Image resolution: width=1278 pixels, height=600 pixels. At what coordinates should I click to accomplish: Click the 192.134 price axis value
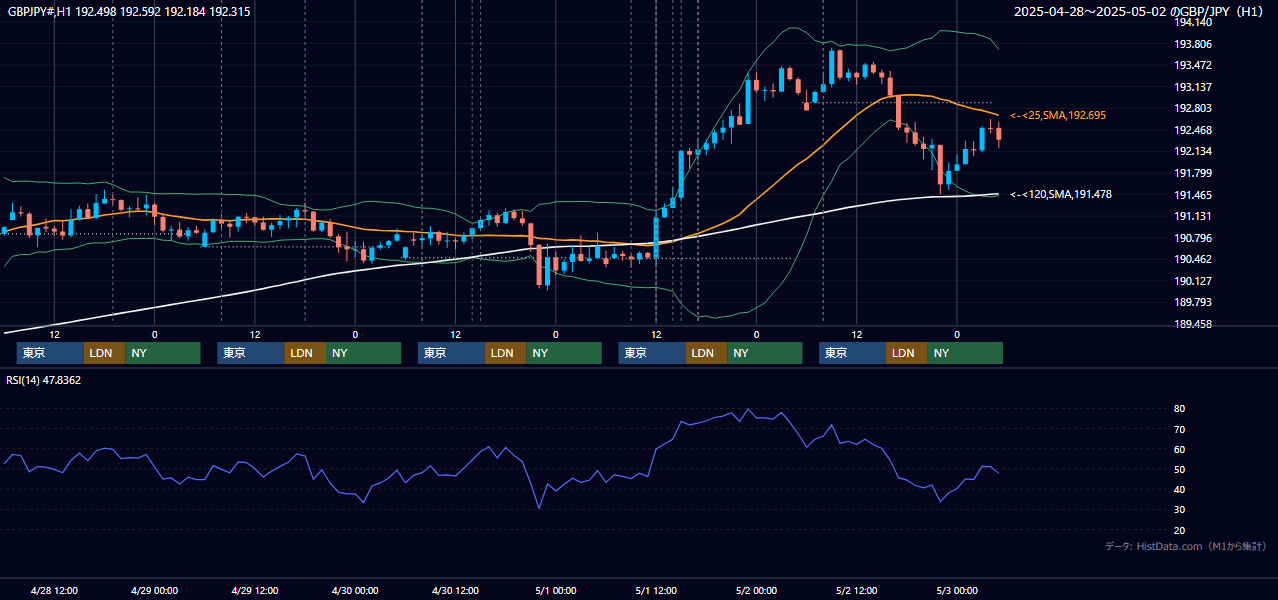coord(1194,152)
